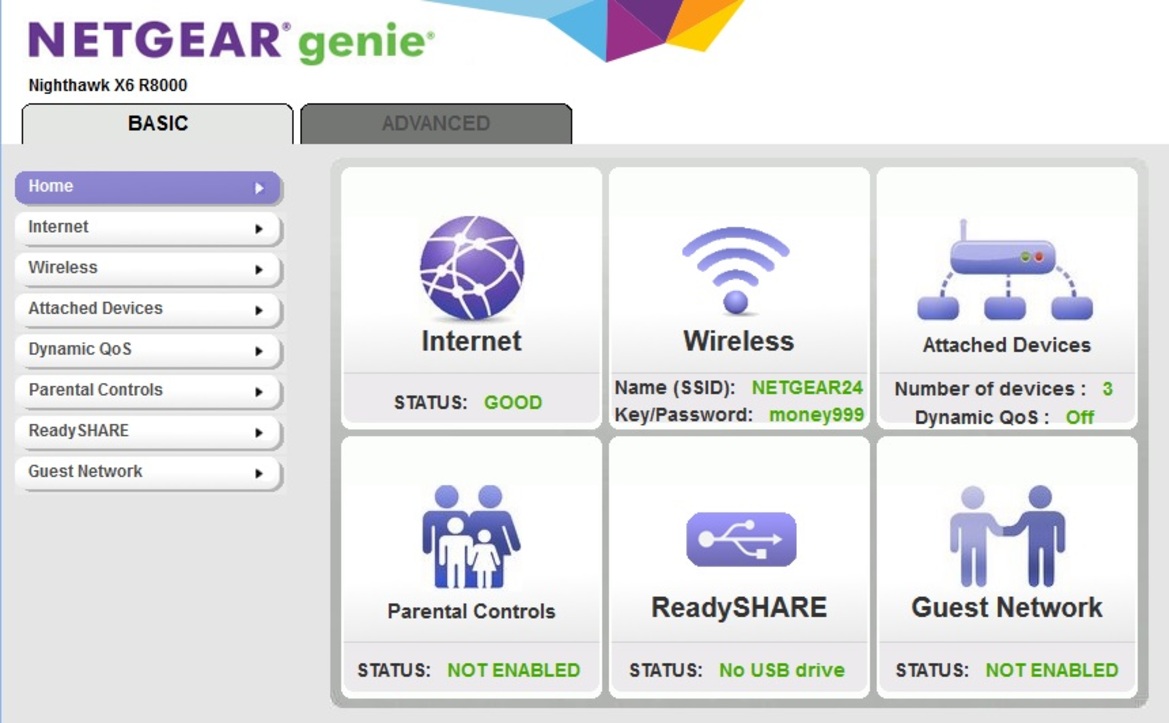Click the Name (SSID) label
1169x723 pixels.
[675, 388]
